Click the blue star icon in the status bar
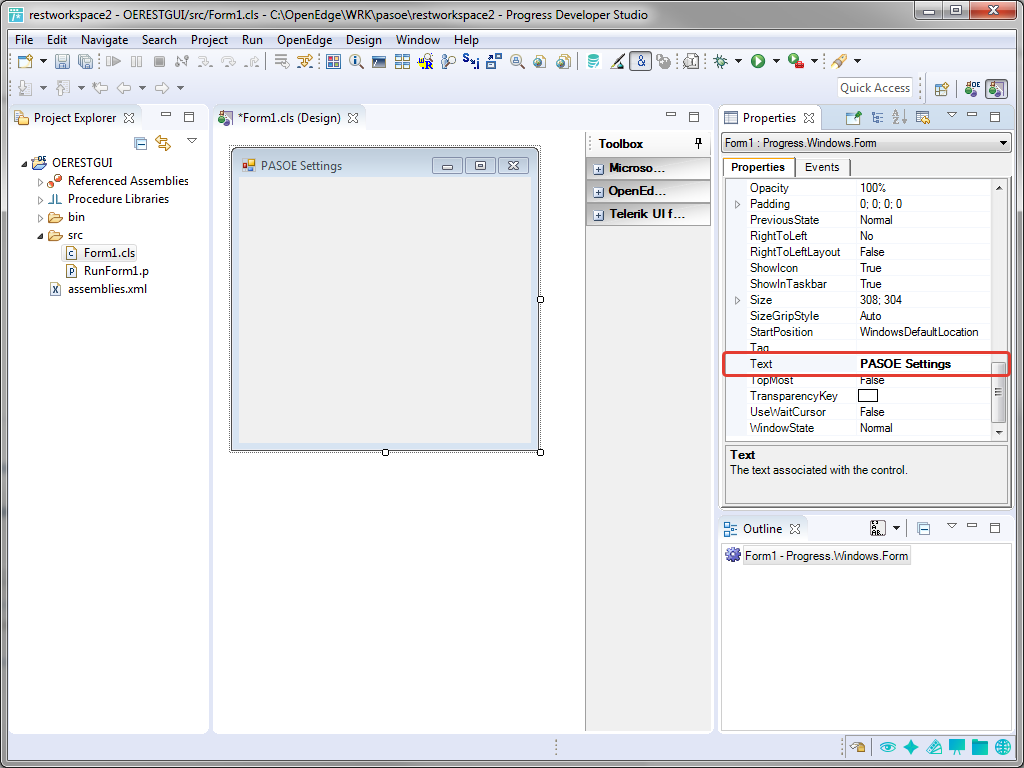The image size is (1024, 768). click(911, 747)
